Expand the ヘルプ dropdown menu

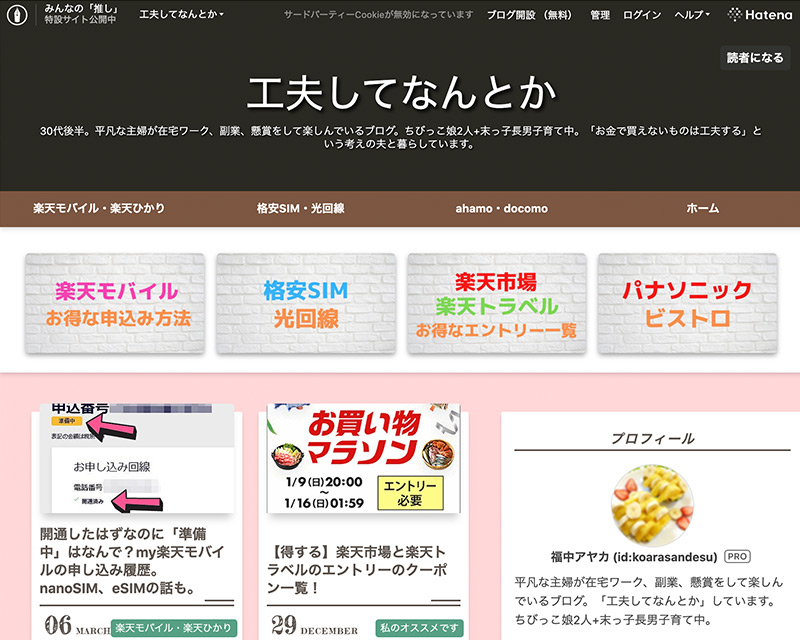[692, 15]
